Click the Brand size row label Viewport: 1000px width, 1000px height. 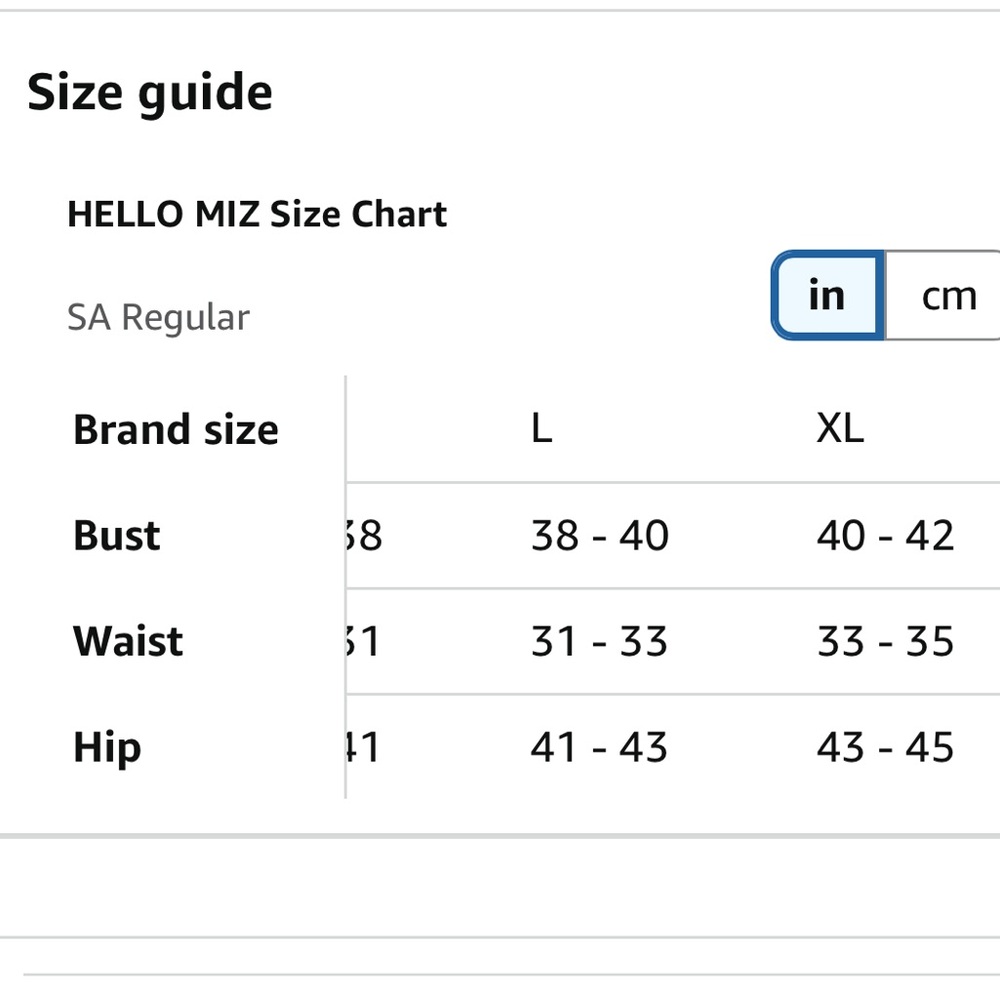(x=176, y=430)
